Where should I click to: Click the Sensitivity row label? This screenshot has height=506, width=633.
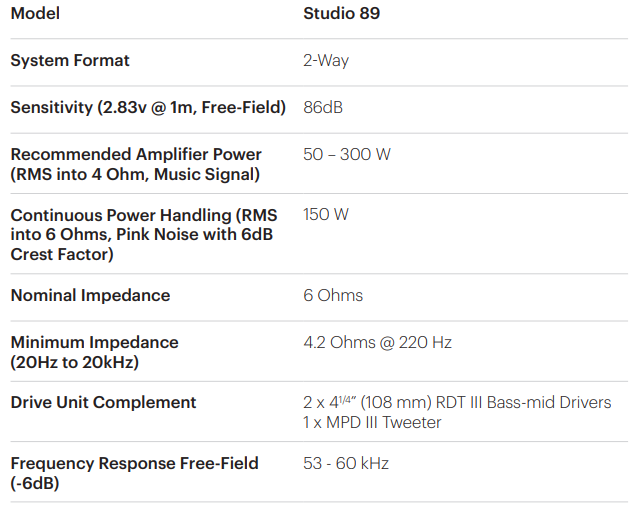[148, 107]
